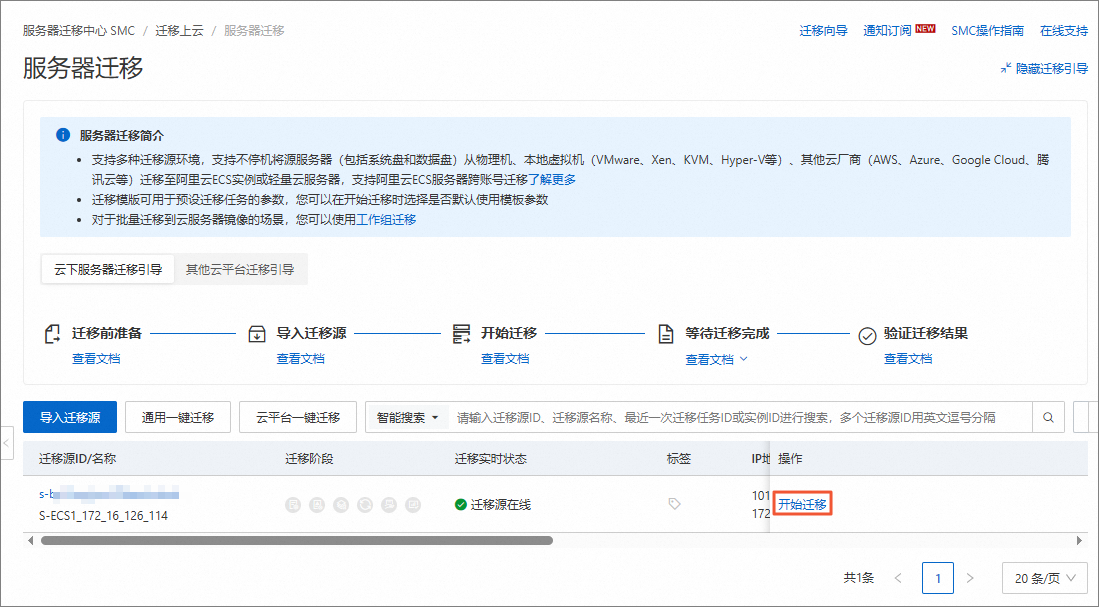Switch to 其他云平台迁移引导 tab

(240, 269)
